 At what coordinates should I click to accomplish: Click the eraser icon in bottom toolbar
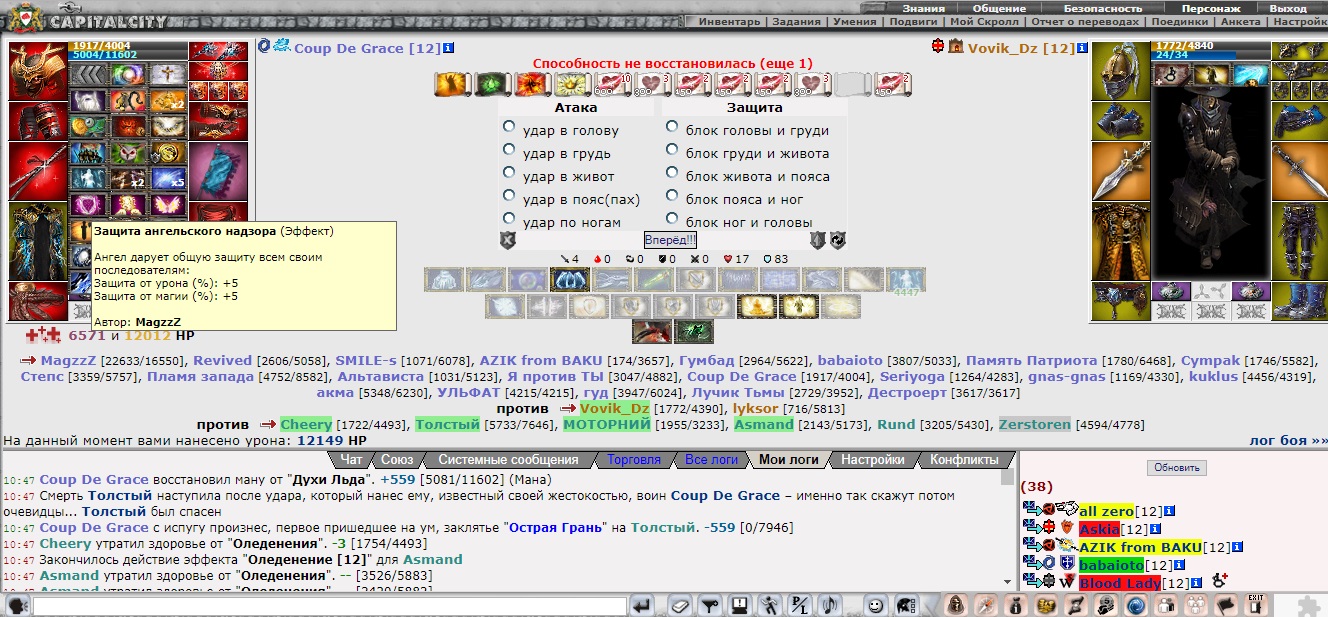pyautogui.click(x=680, y=605)
